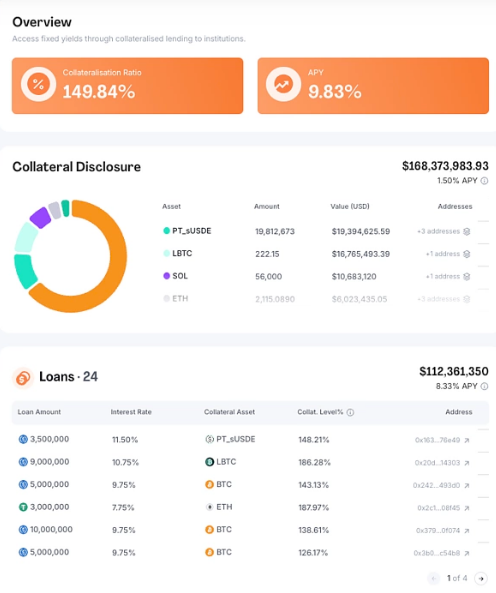Click BTC icon in the 138.61% loan row
This screenshot has height=593, width=496.
pos(209,529)
